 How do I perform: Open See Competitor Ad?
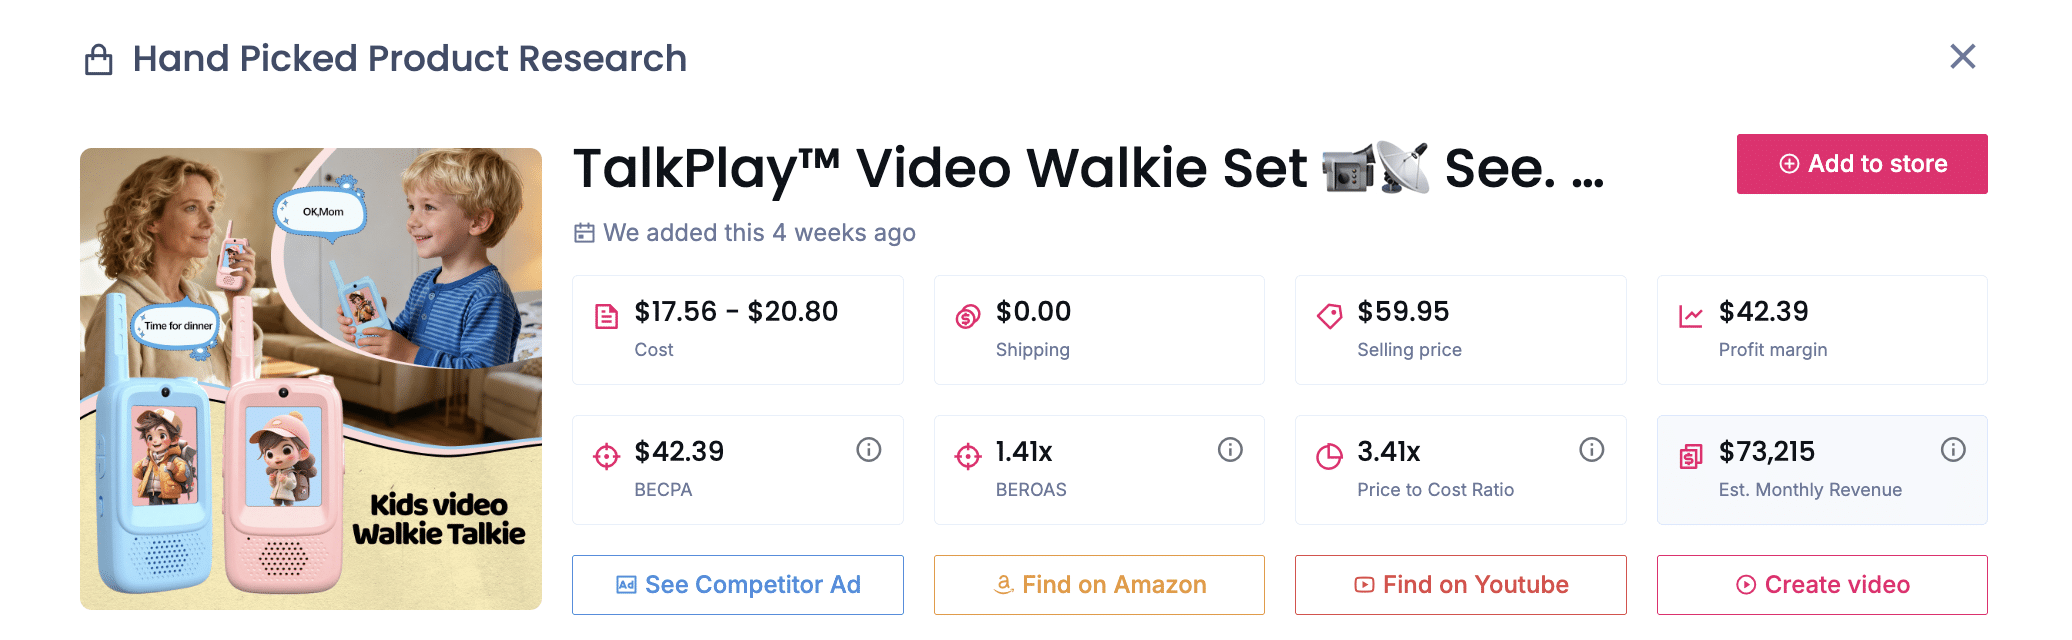[738, 585]
